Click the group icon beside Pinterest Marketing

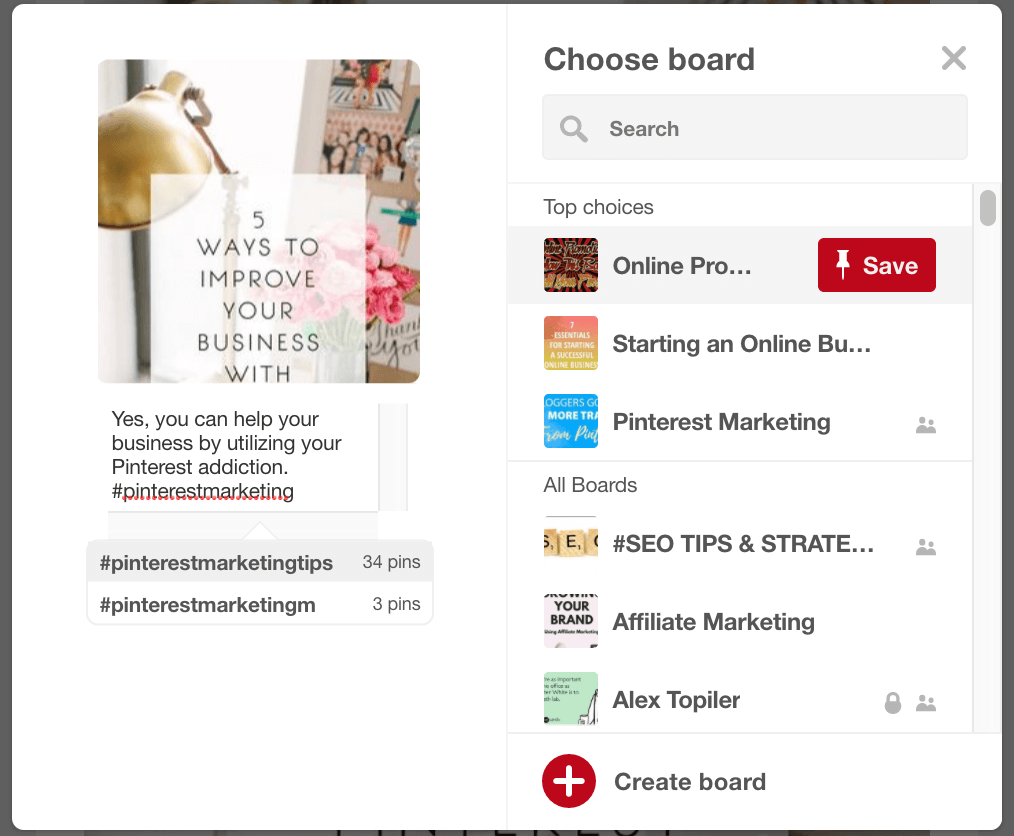926,425
